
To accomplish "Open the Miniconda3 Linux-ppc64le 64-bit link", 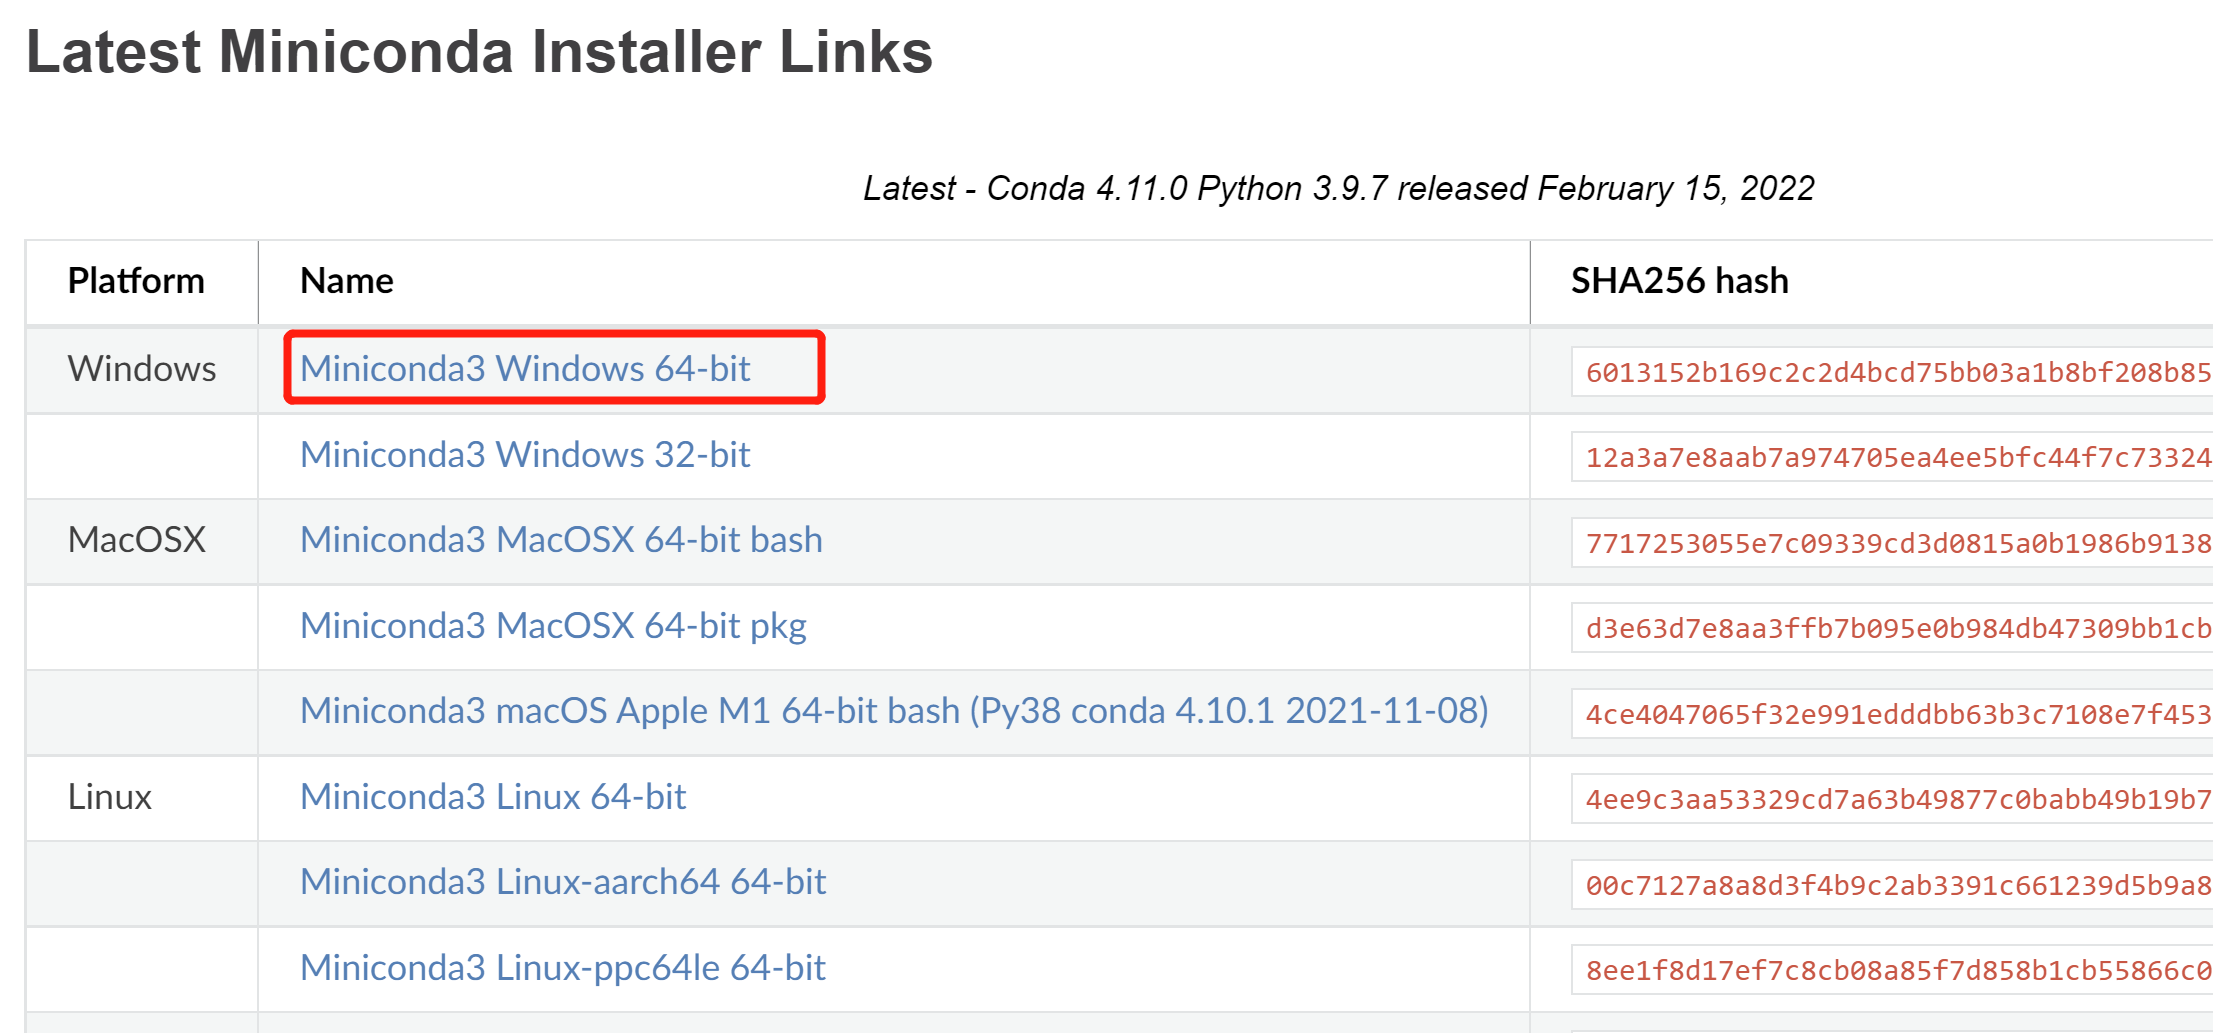I will pyautogui.click(x=563, y=967).
